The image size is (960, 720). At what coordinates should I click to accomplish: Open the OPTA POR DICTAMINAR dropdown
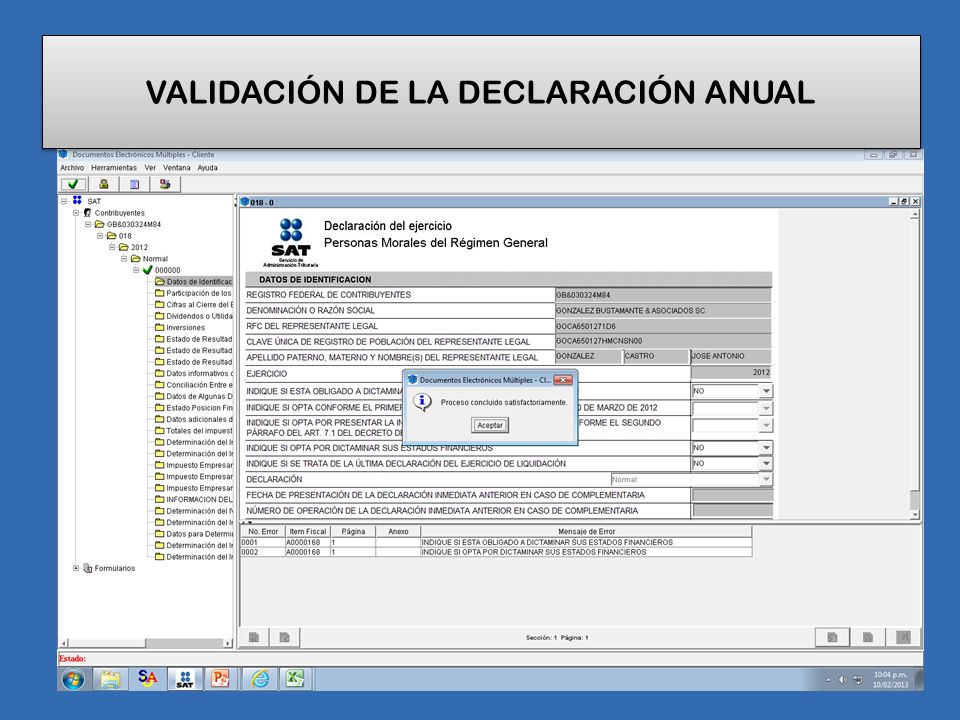766,448
